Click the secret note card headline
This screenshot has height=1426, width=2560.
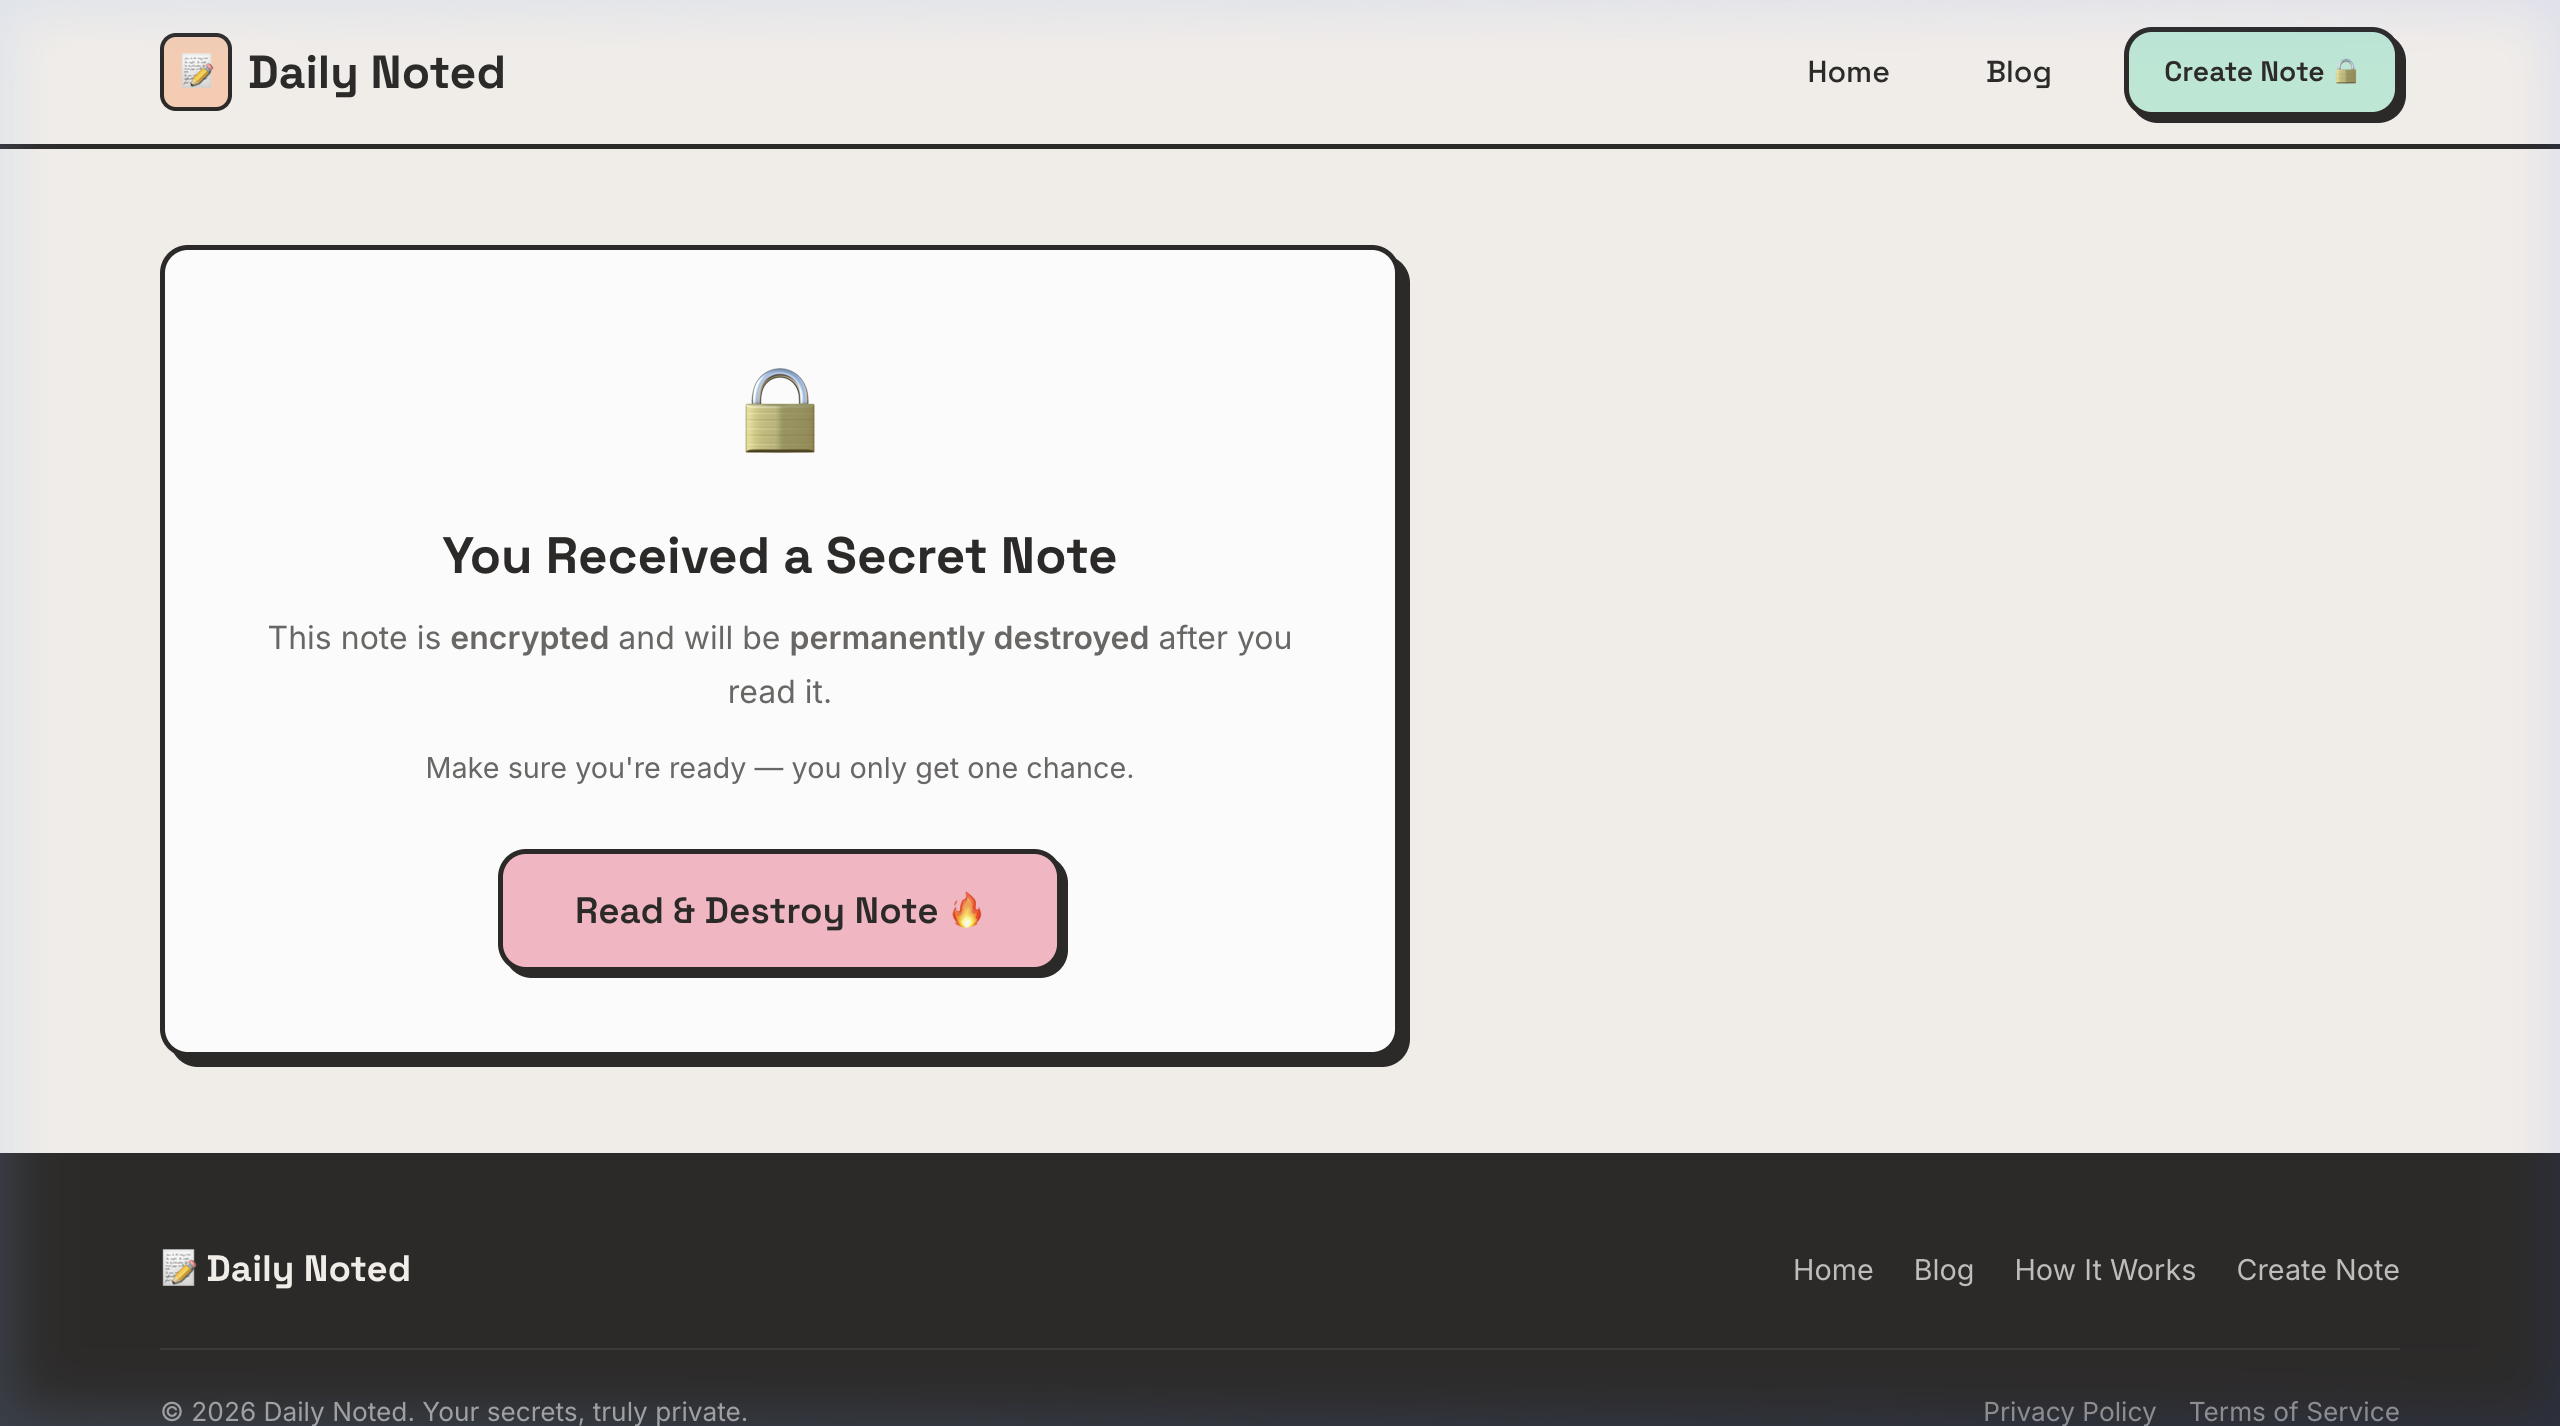[x=779, y=556]
